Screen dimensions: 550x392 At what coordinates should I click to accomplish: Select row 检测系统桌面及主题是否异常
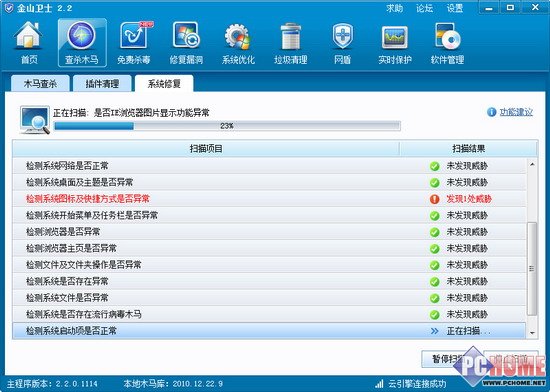[x=269, y=183]
